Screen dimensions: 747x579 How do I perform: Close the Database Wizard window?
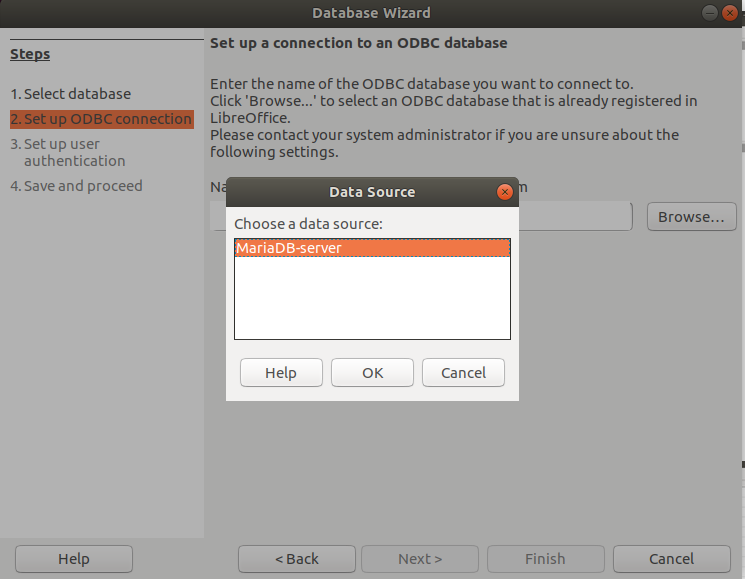[x=729, y=13]
